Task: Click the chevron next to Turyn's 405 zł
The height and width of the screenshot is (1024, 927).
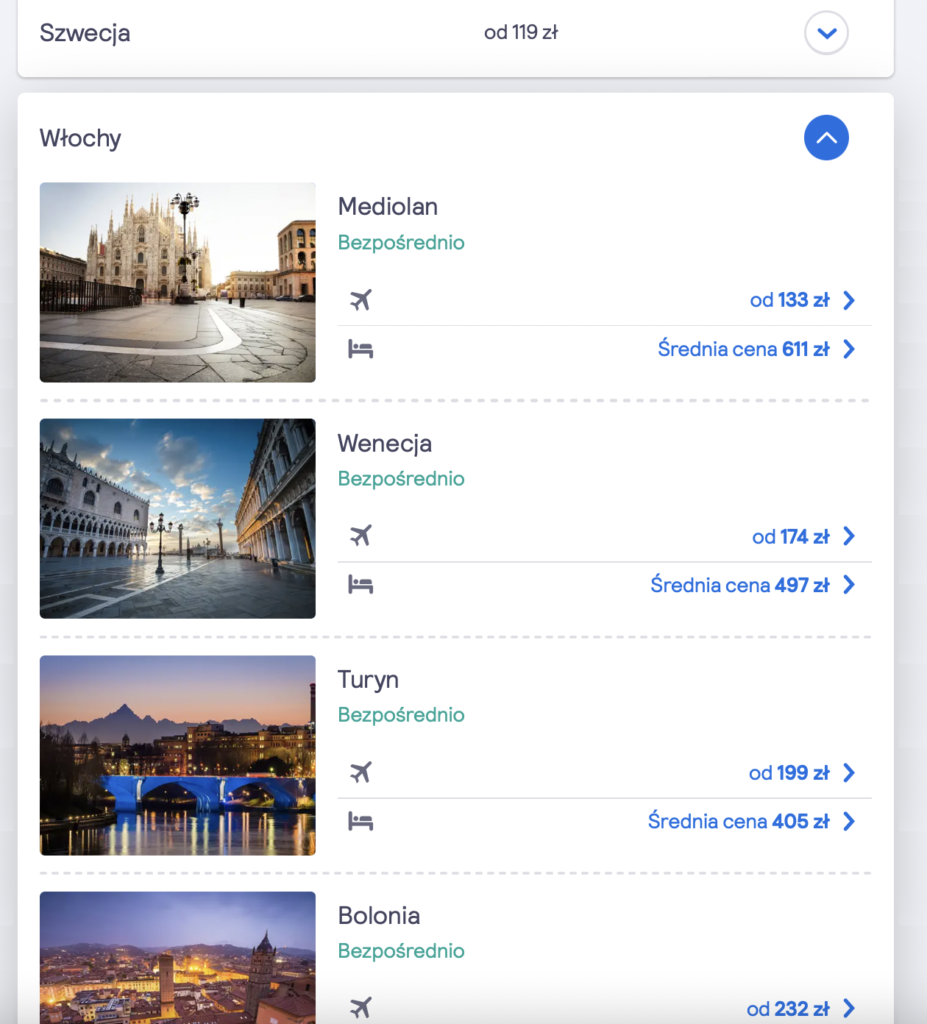Action: tap(849, 821)
